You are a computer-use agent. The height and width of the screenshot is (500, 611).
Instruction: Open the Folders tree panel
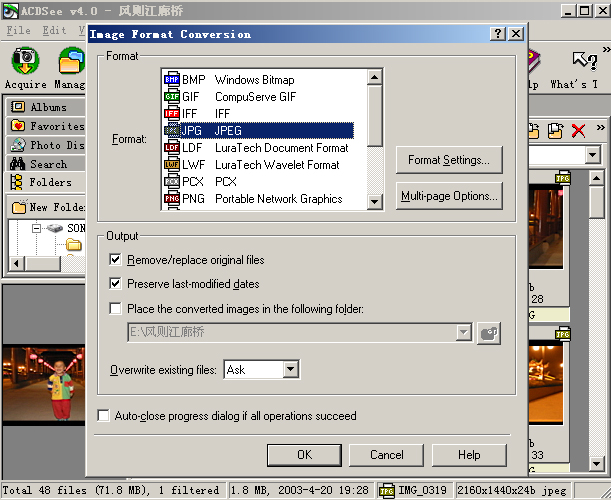(46, 182)
